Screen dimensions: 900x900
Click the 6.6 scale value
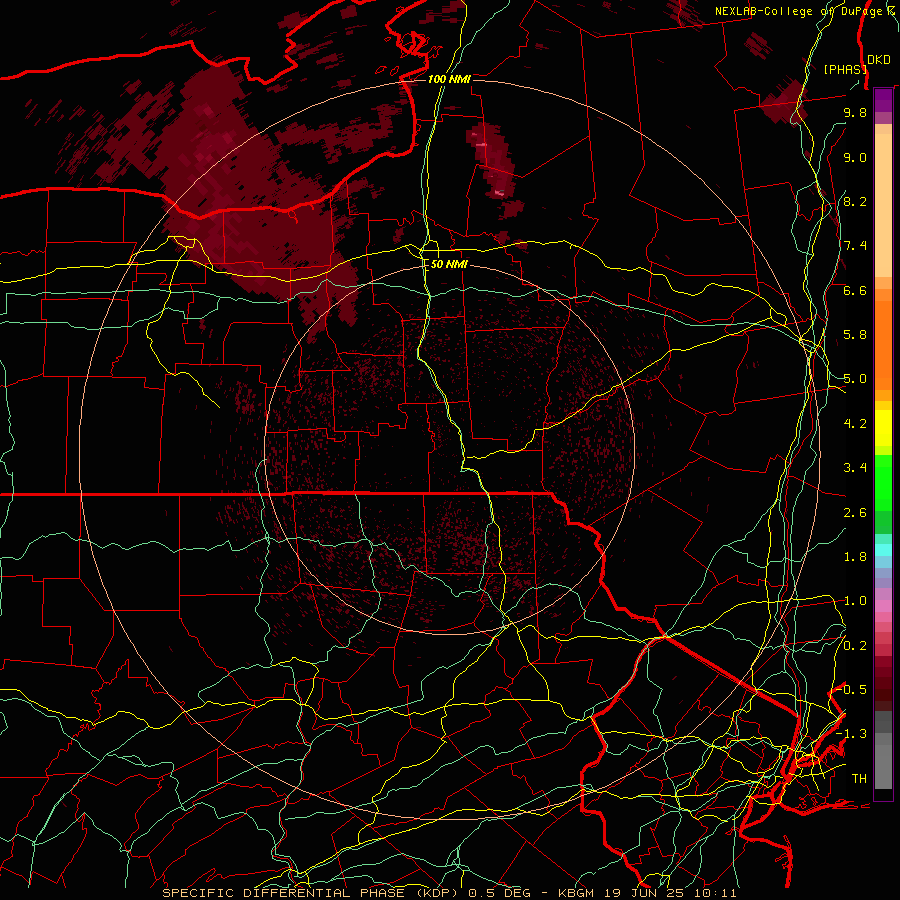pyautogui.click(x=855, y=290)
